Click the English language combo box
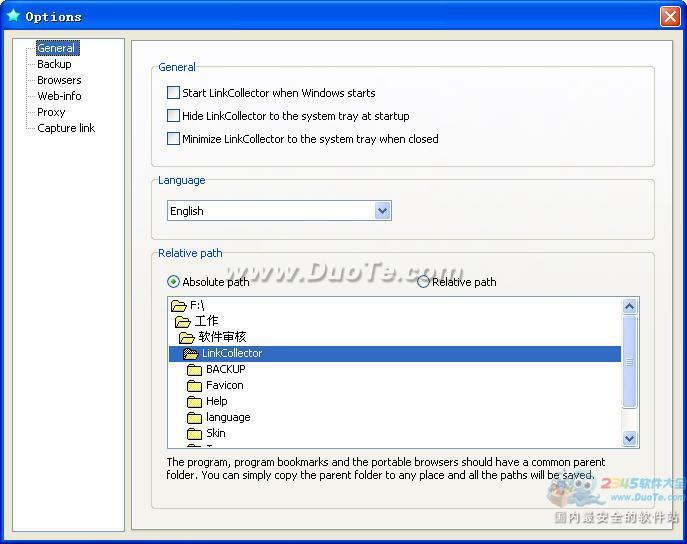This screenshot has height=544, width=687. click(279, 211)
